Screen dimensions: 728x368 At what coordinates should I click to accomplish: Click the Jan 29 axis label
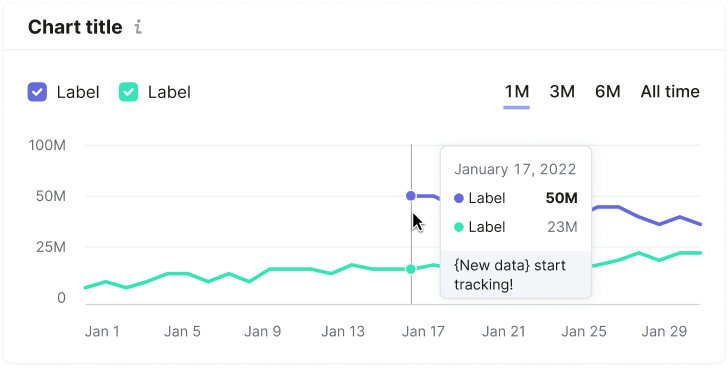tap(664, 331)
